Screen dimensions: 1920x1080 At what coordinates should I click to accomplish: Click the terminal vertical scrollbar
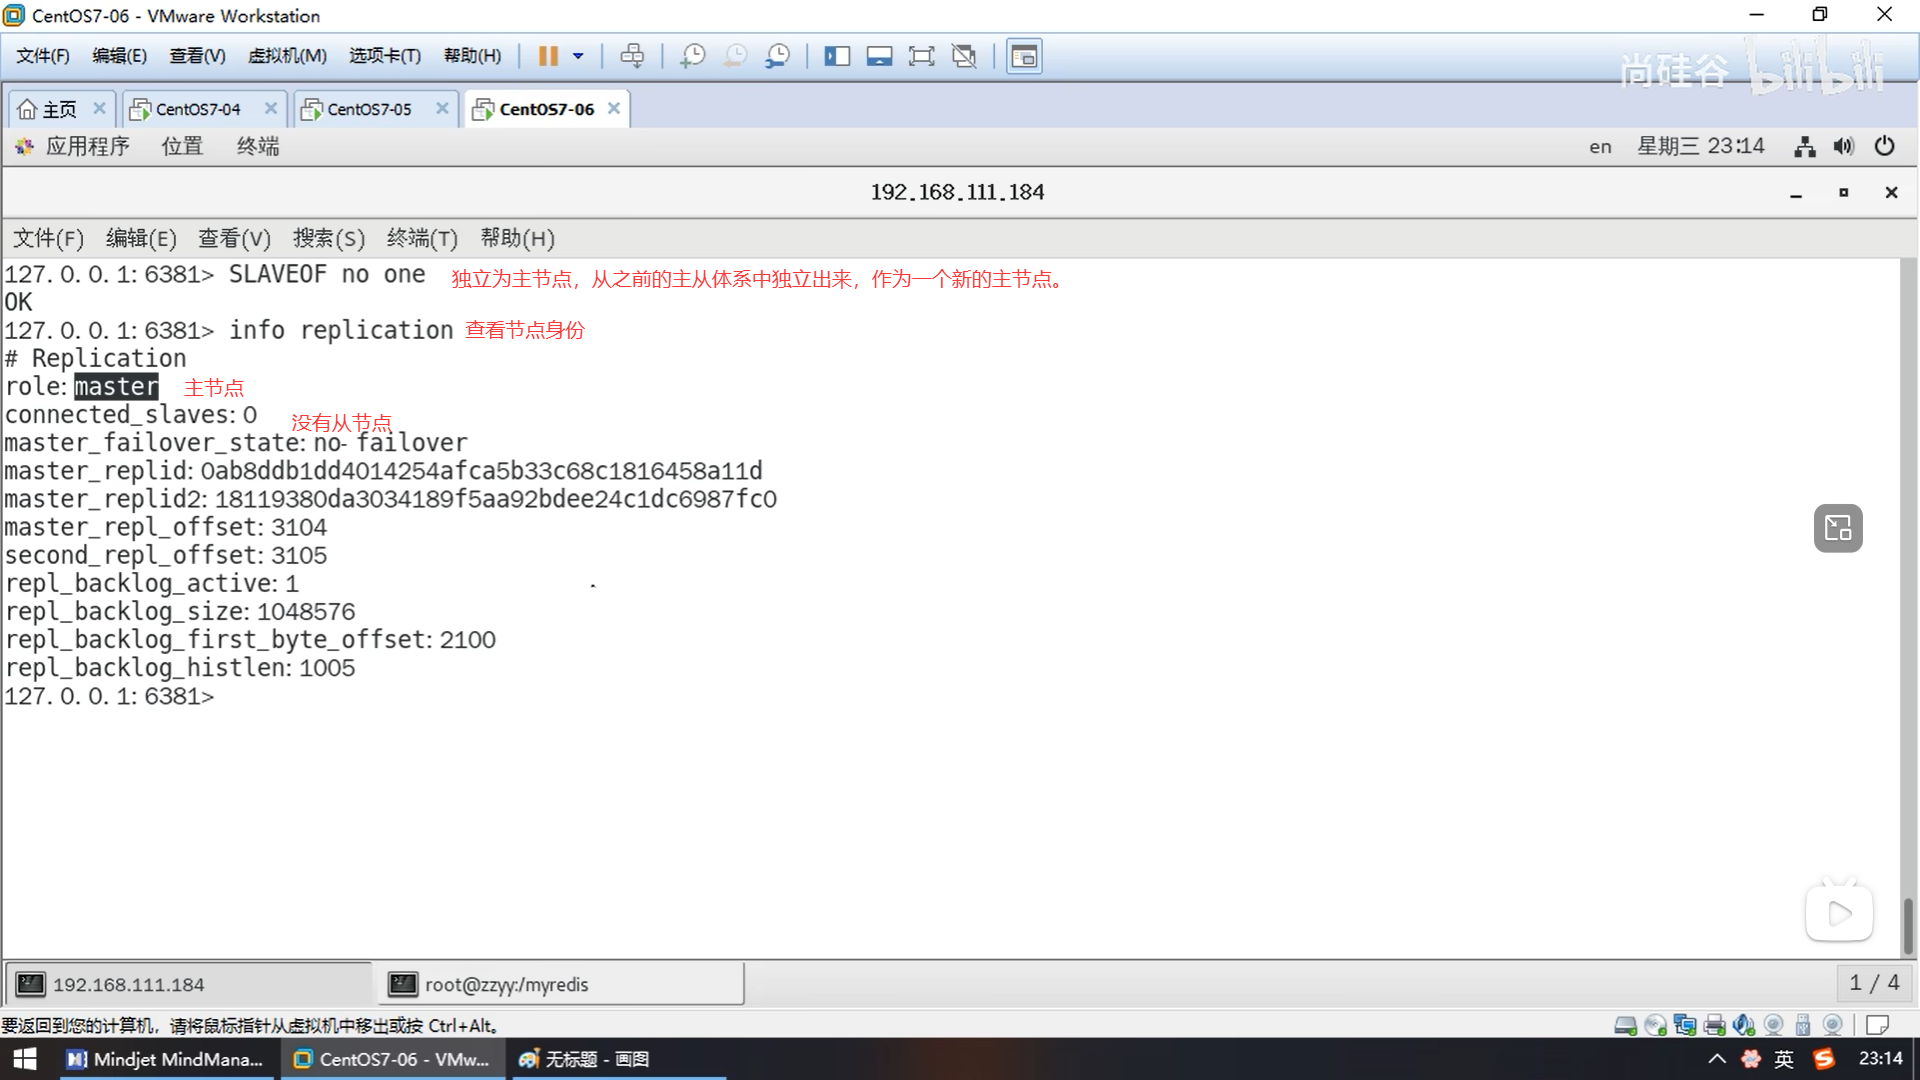click(1908, 925)
